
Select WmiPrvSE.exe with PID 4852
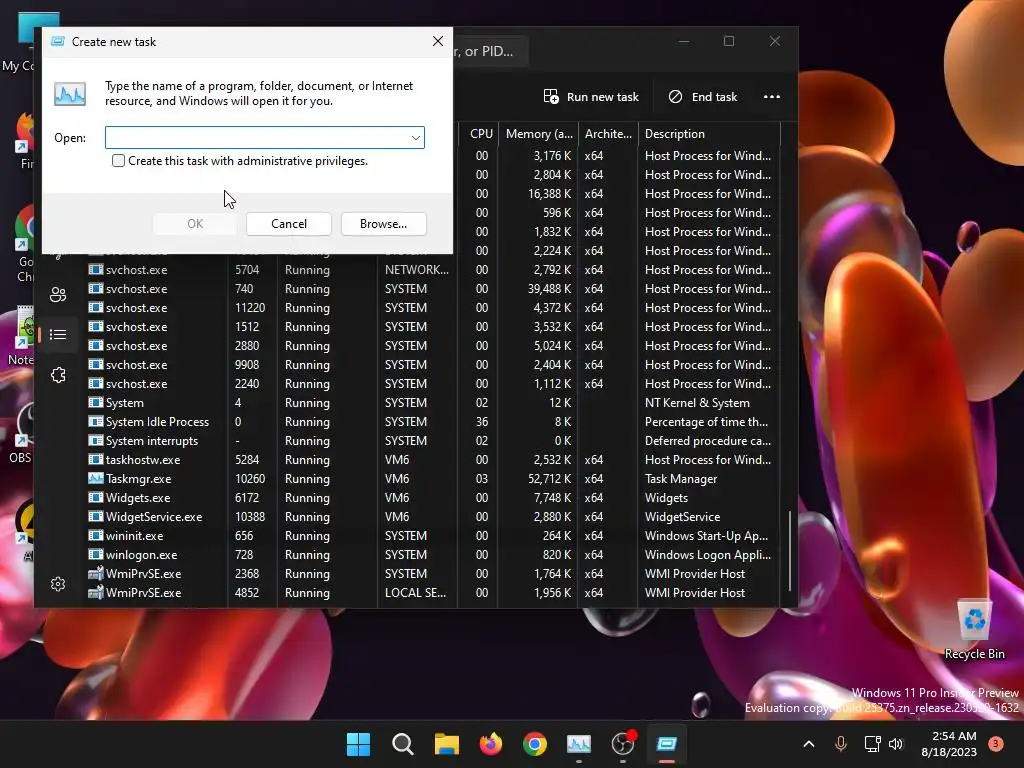433,592
